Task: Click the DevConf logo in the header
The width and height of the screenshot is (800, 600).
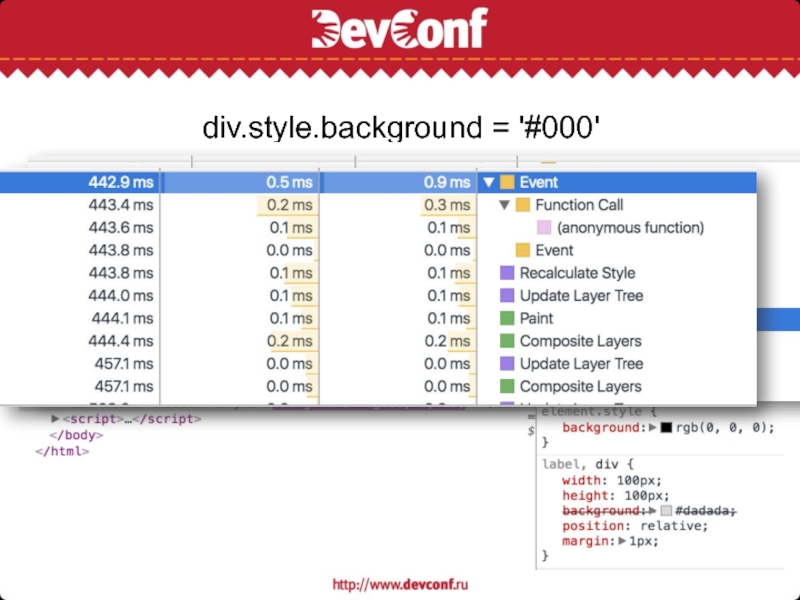Action: [x=399, y=28]
